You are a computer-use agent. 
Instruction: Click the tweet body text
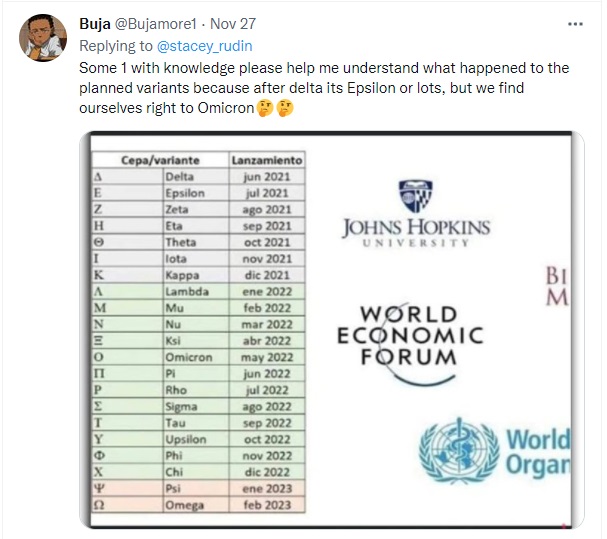320,87
